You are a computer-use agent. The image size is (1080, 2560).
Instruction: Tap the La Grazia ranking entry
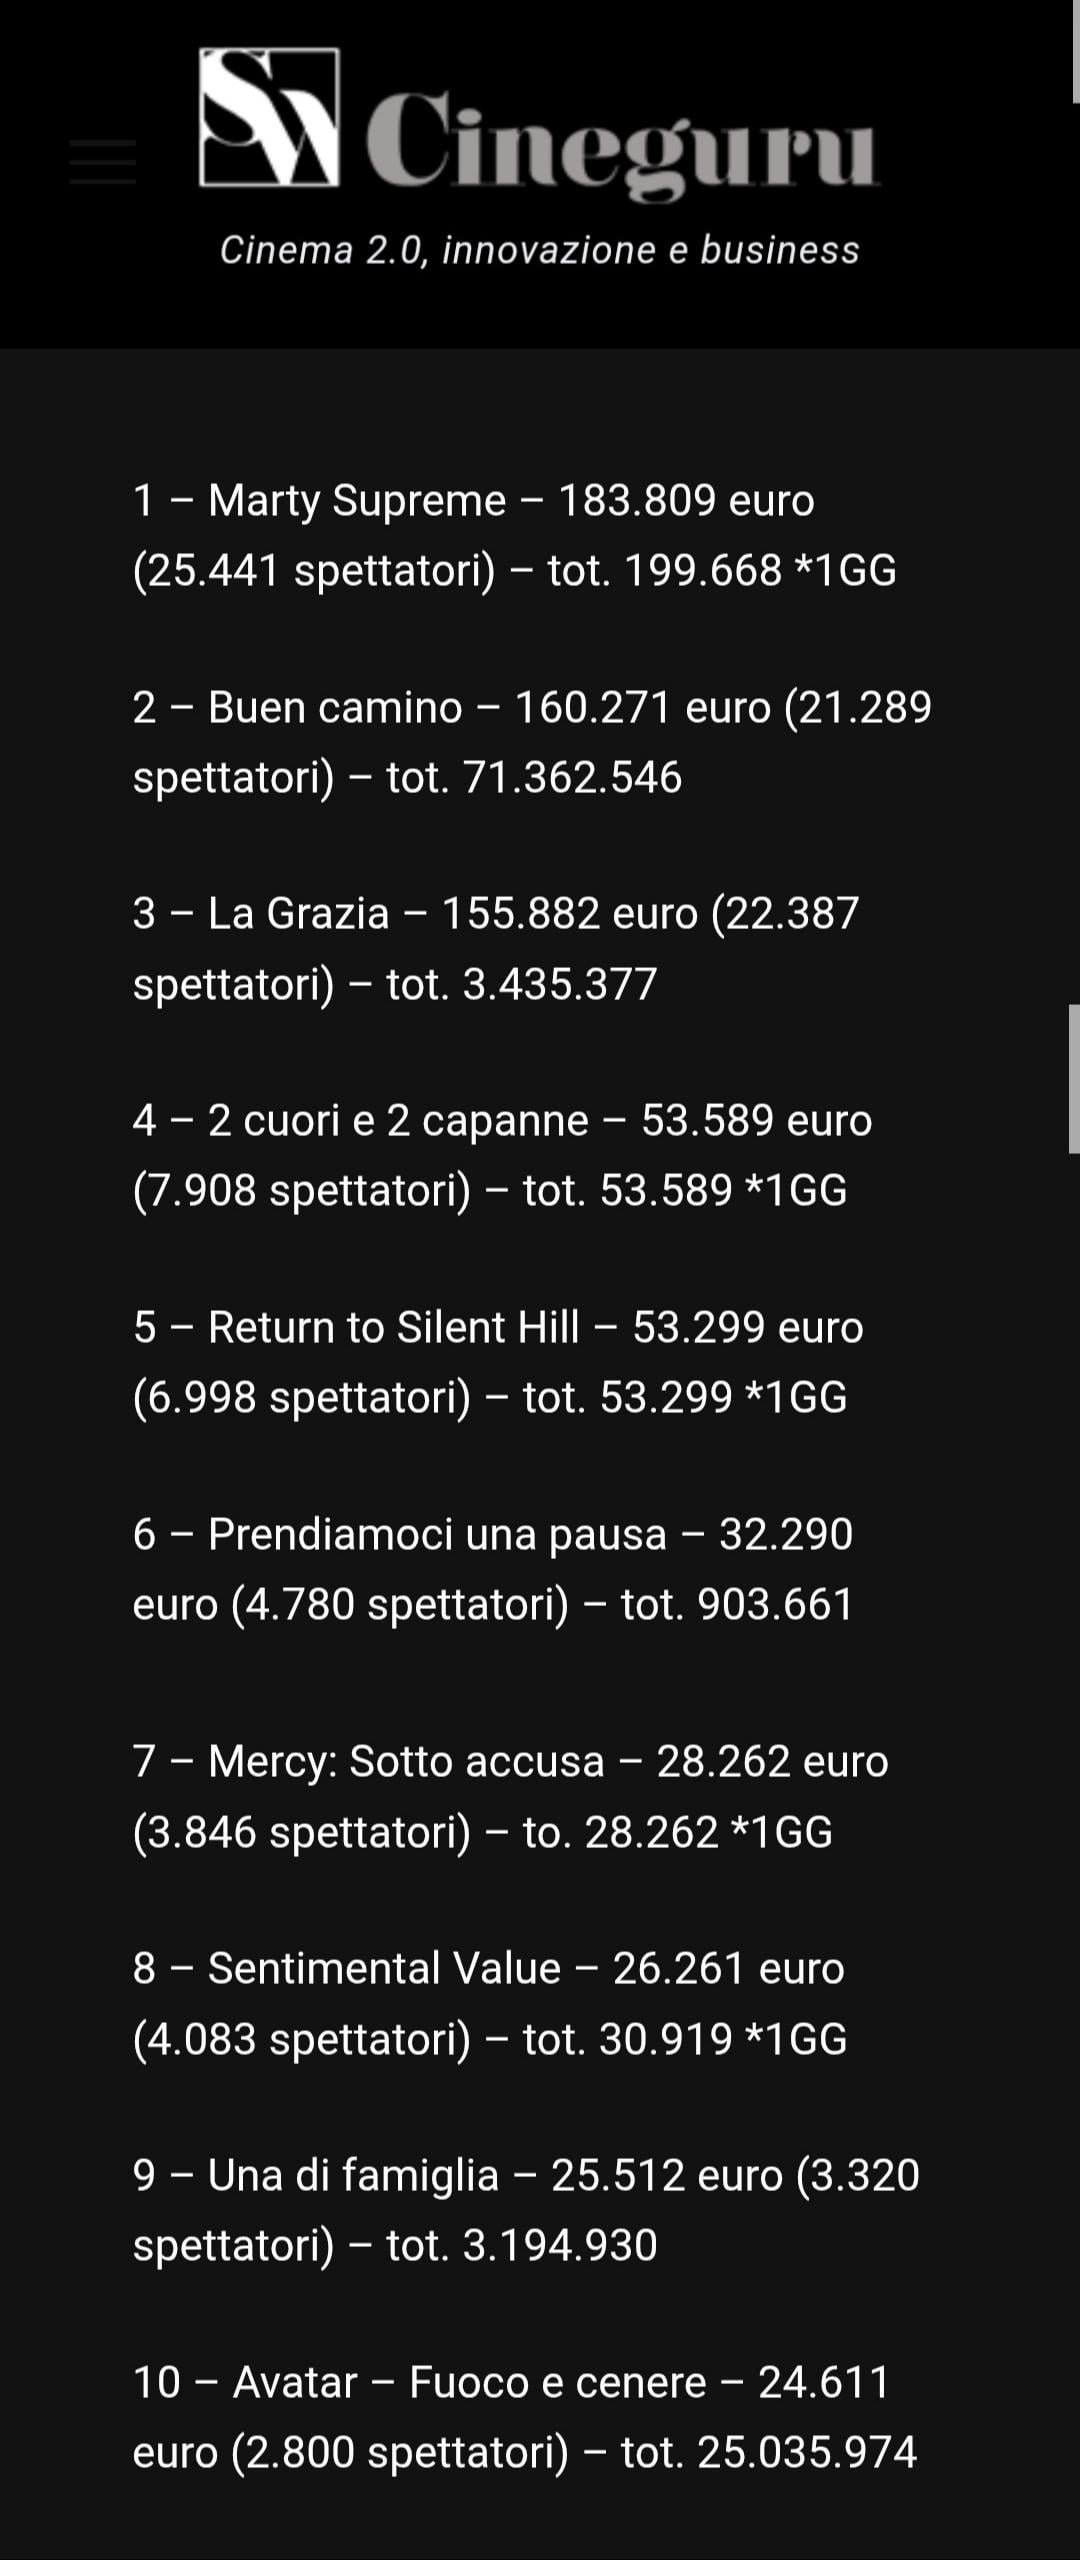(298, 914)
